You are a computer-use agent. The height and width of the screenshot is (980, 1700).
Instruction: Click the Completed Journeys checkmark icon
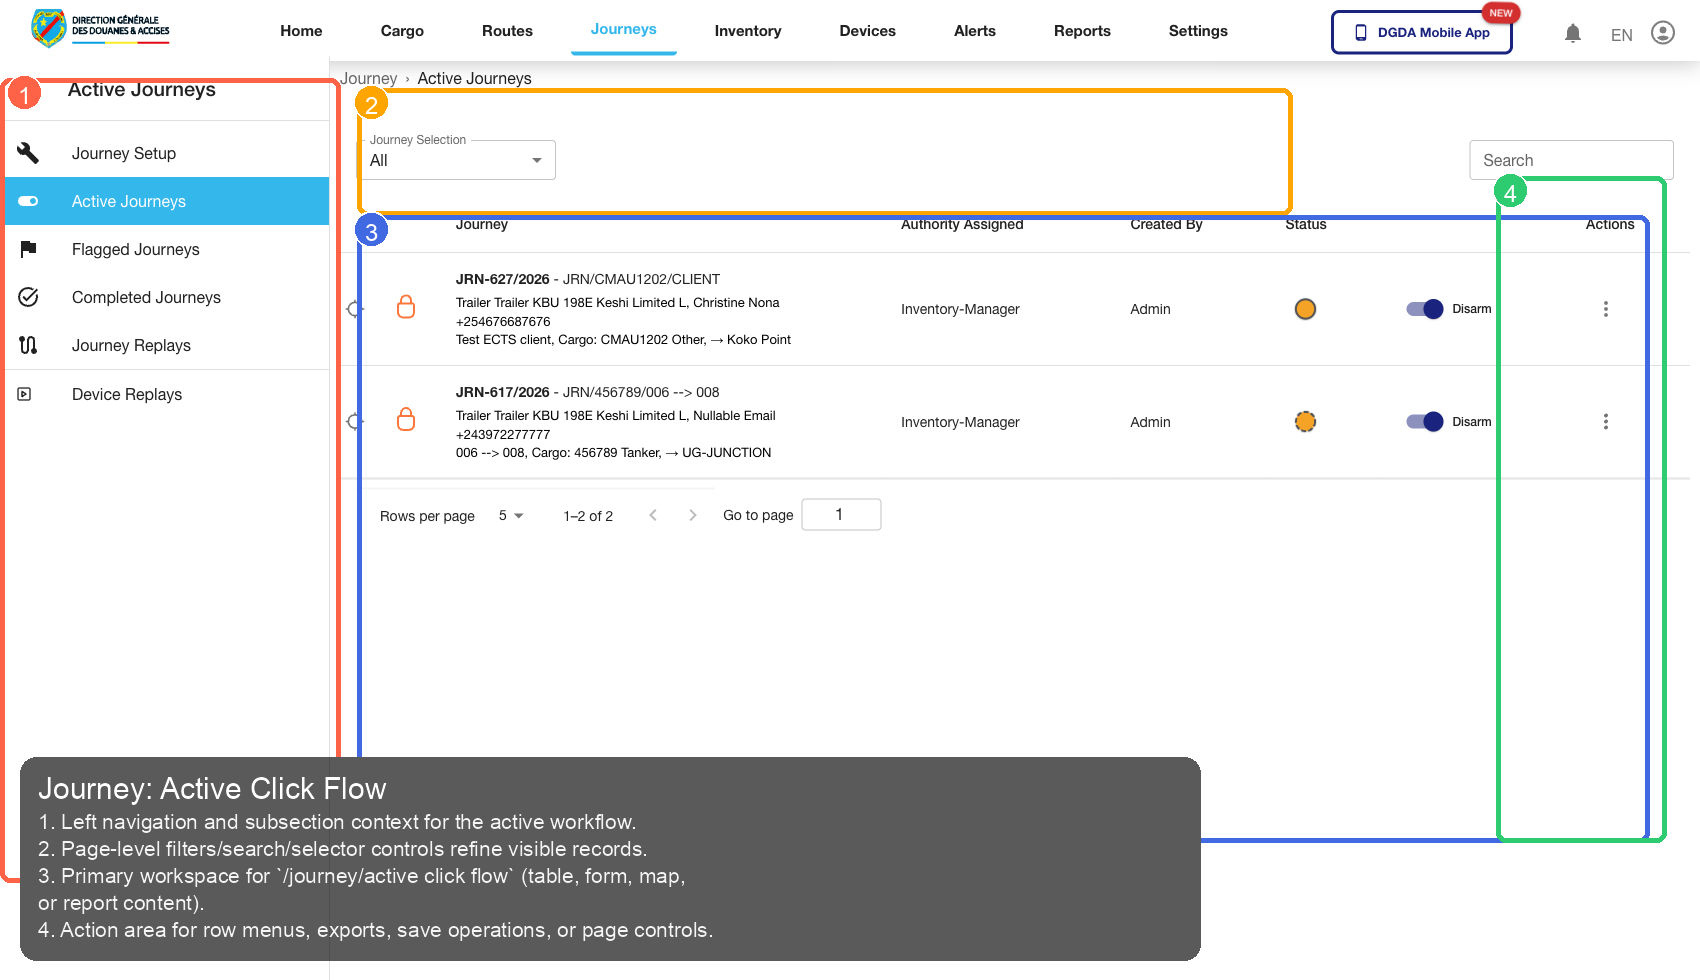pyautogui.click(x=28, y=297)
